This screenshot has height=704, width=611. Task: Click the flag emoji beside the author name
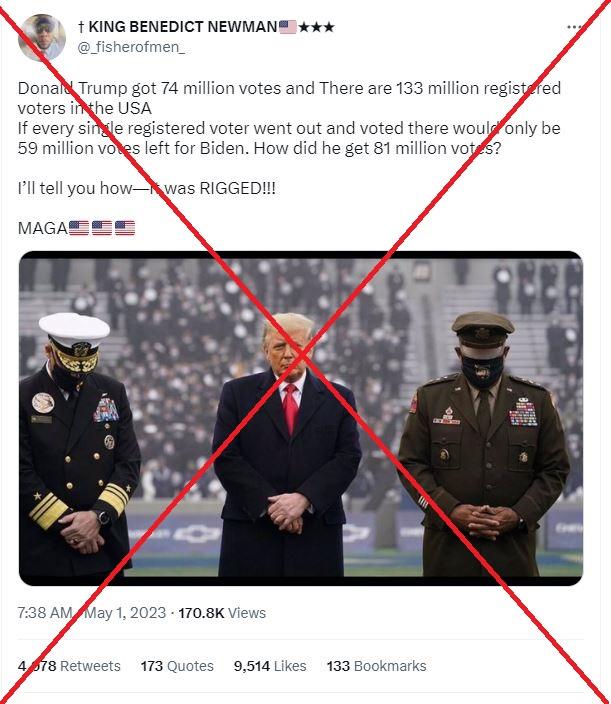pyautogui.click(x=287, y=27)
